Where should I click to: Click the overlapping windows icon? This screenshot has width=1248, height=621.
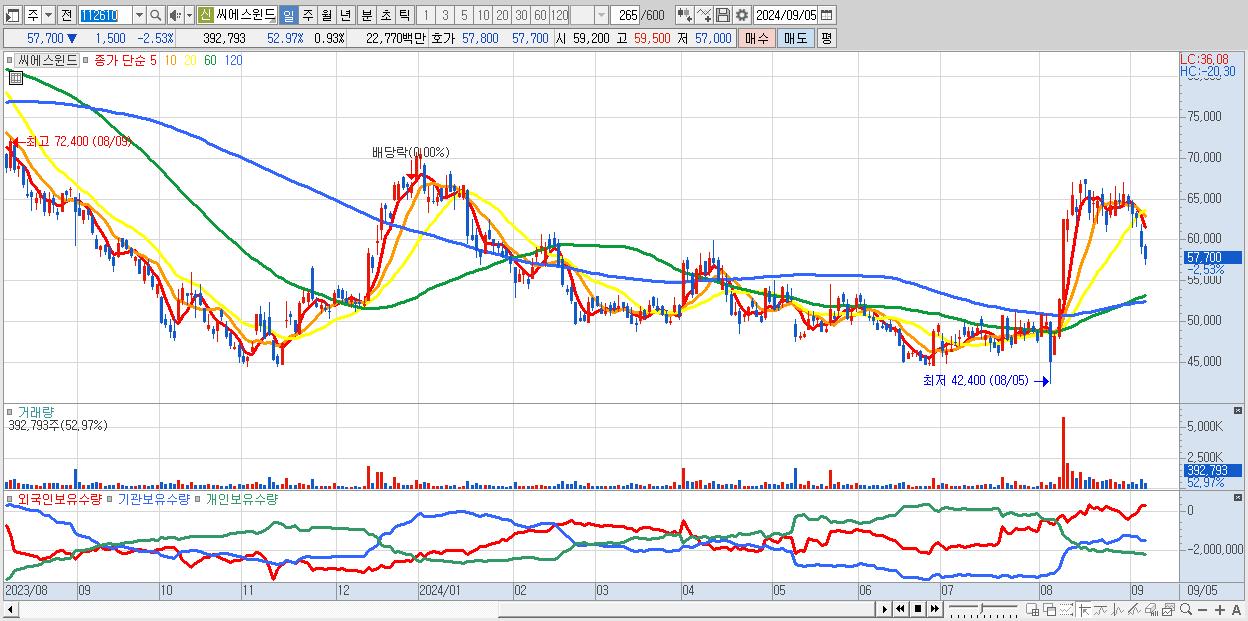point(1049,610)
